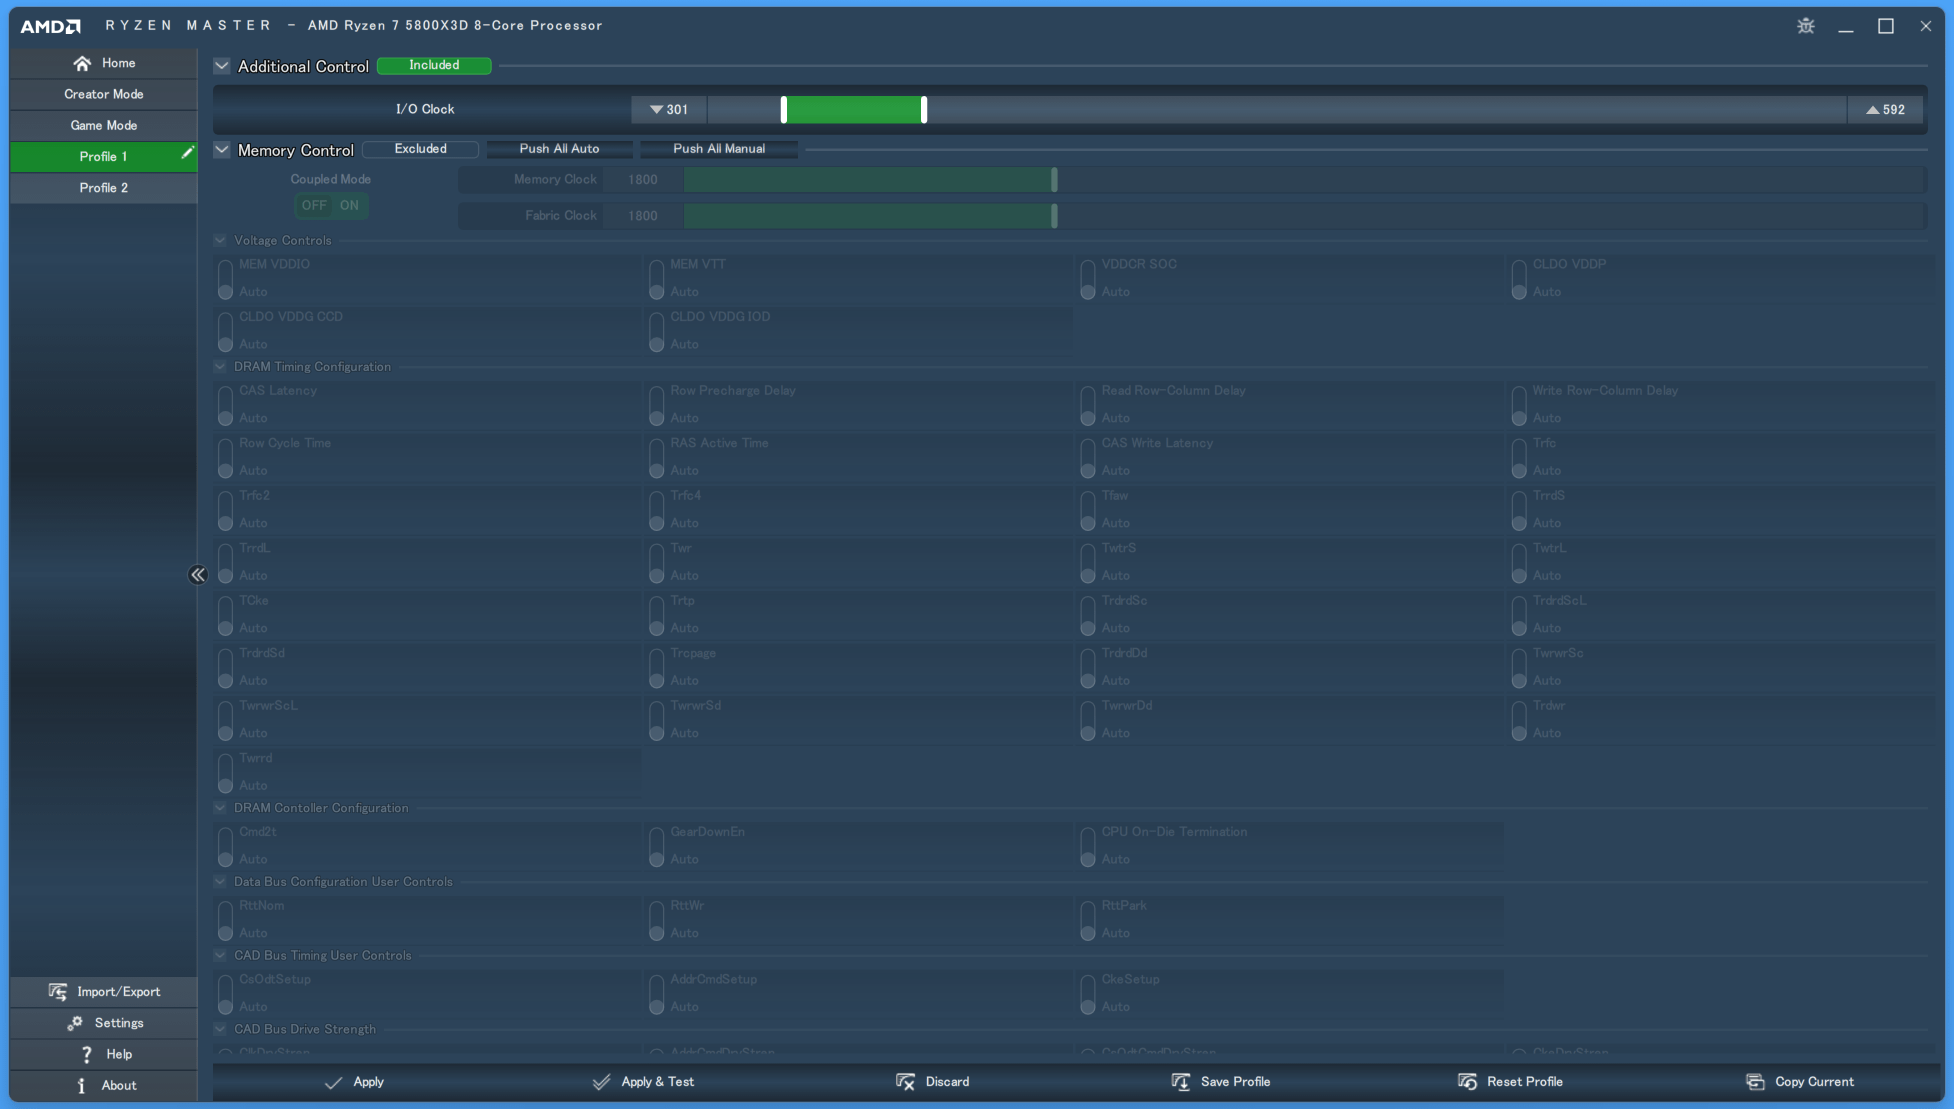
Task: Click the Push All Auto button
Action: pyautogui.click(x=559, y=149)
